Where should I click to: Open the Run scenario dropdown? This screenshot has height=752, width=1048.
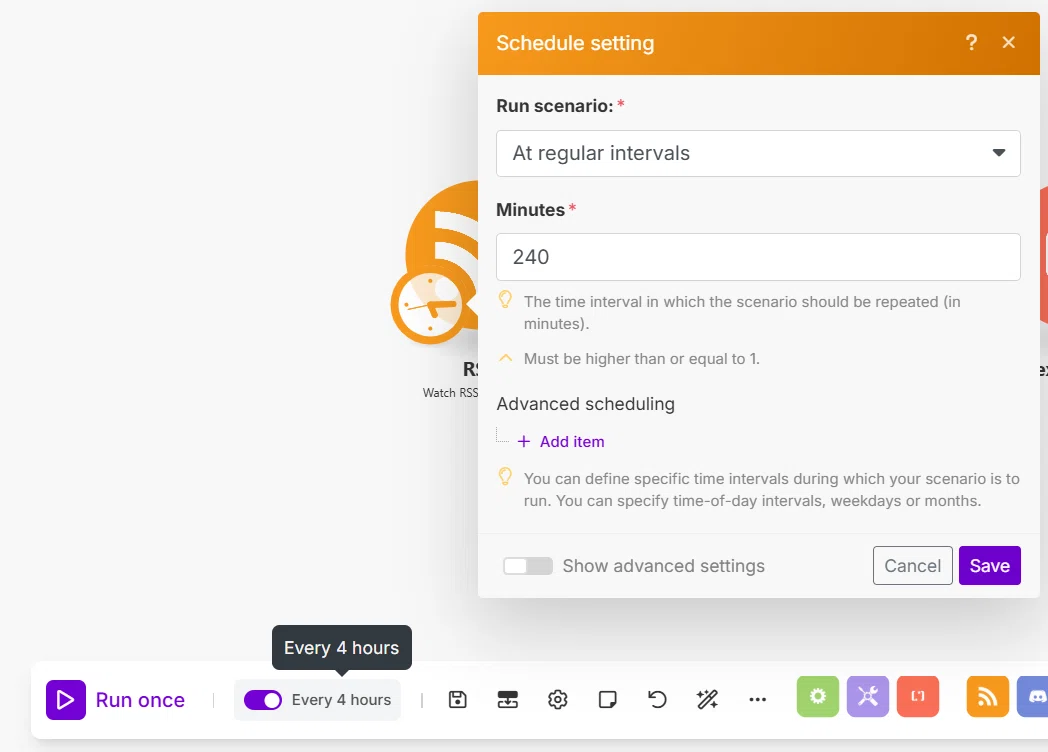tap(758, 153)
